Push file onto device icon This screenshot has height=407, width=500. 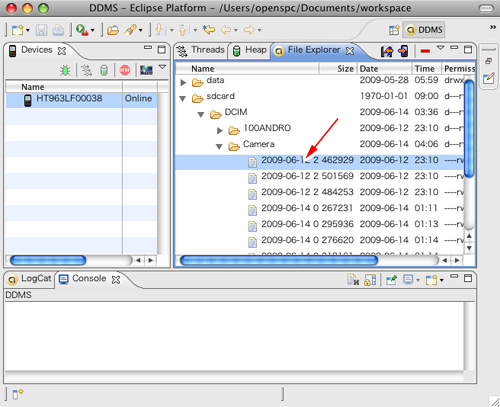(x=403, y=51)
